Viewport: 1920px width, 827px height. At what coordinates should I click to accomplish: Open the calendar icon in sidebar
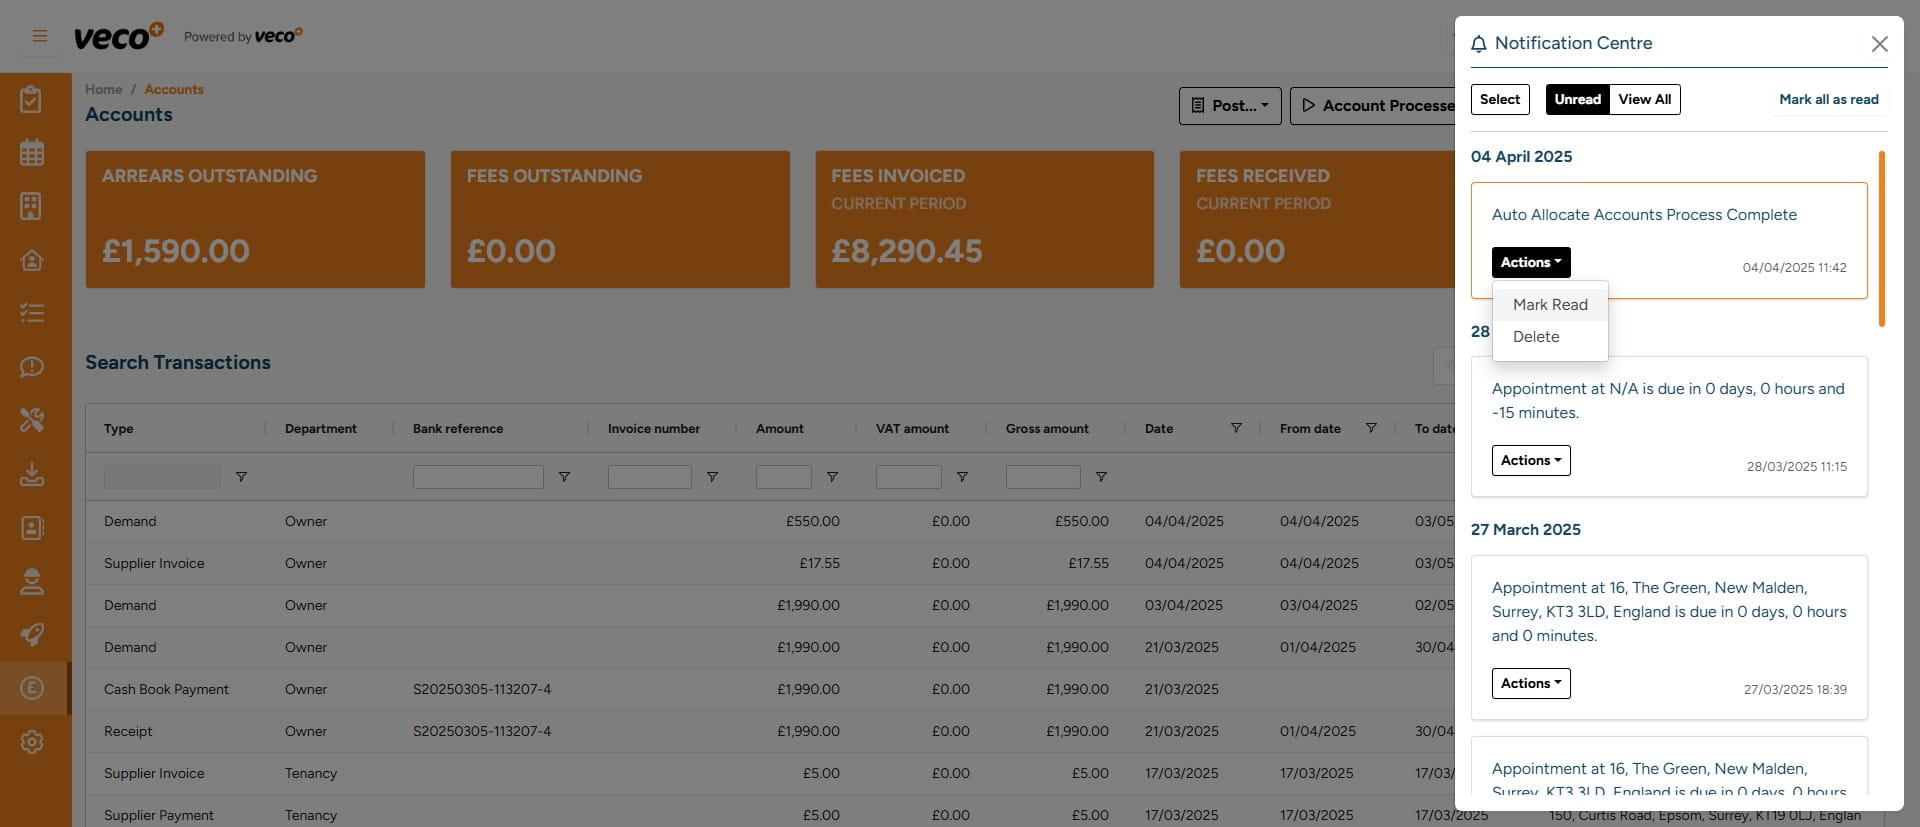[32, 153]
